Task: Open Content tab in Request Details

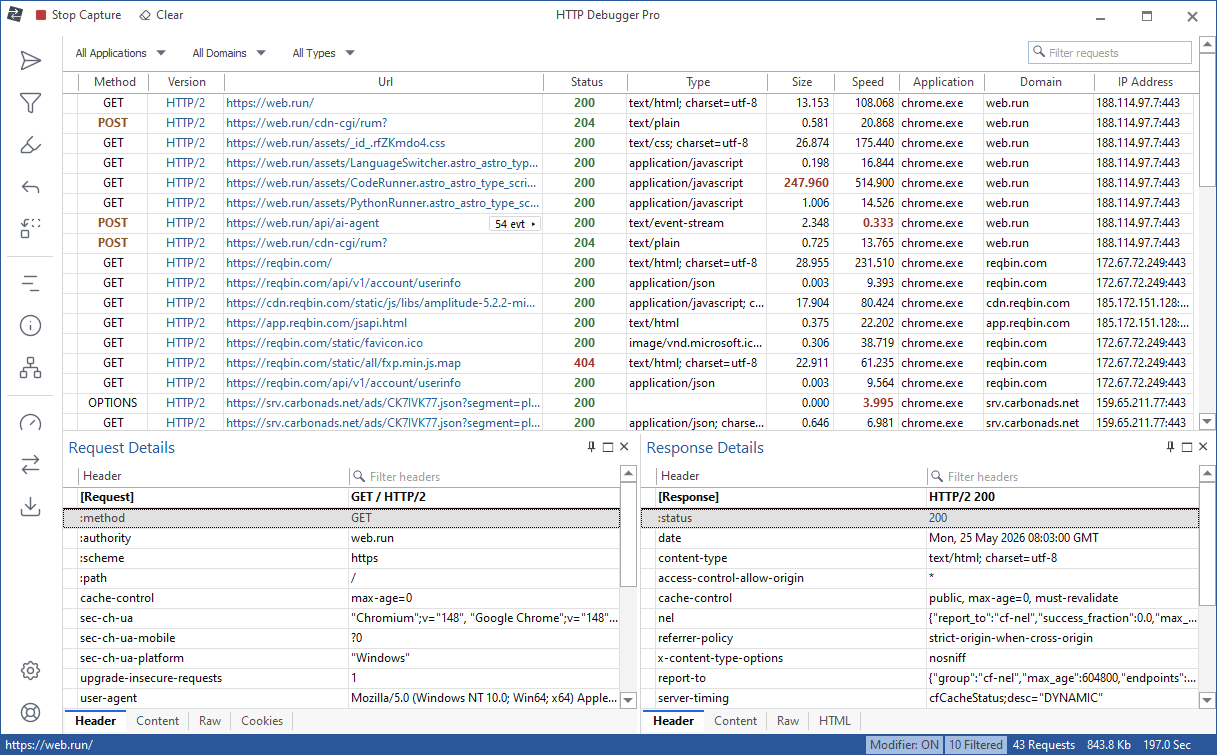Action: pos(158,720)
